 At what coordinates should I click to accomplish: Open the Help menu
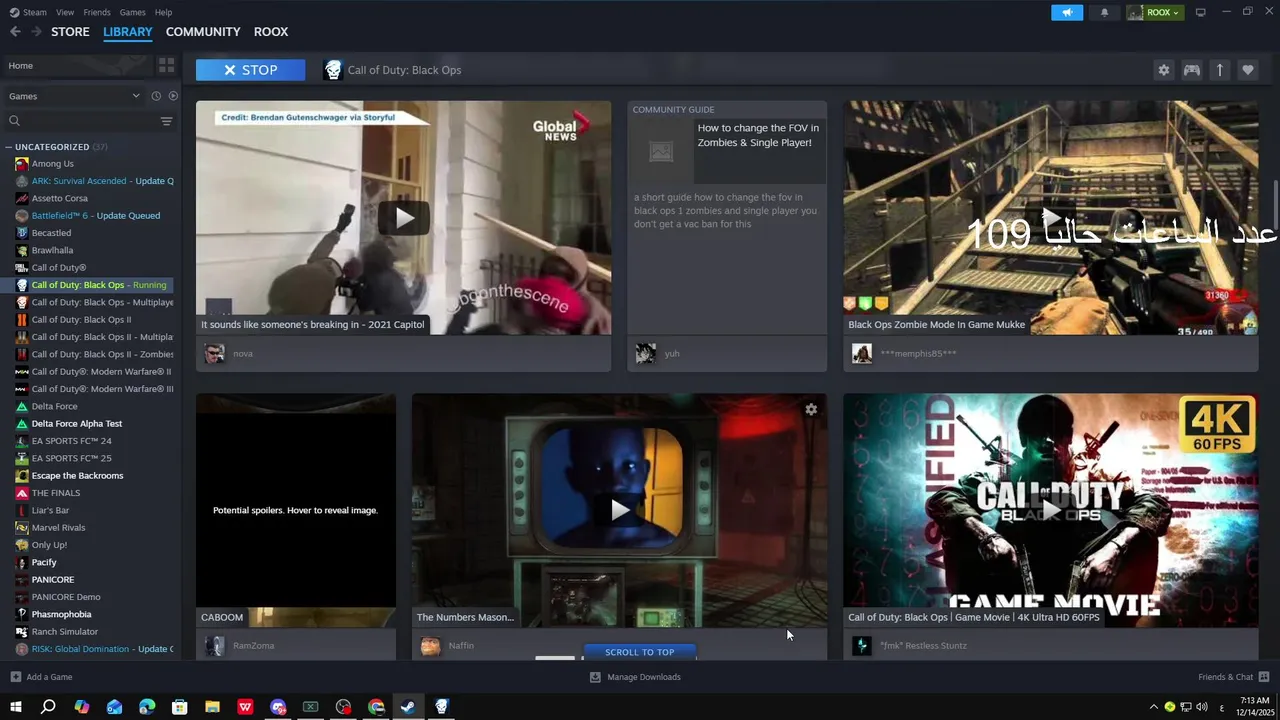pyautogui.click(x=163, y=12)
